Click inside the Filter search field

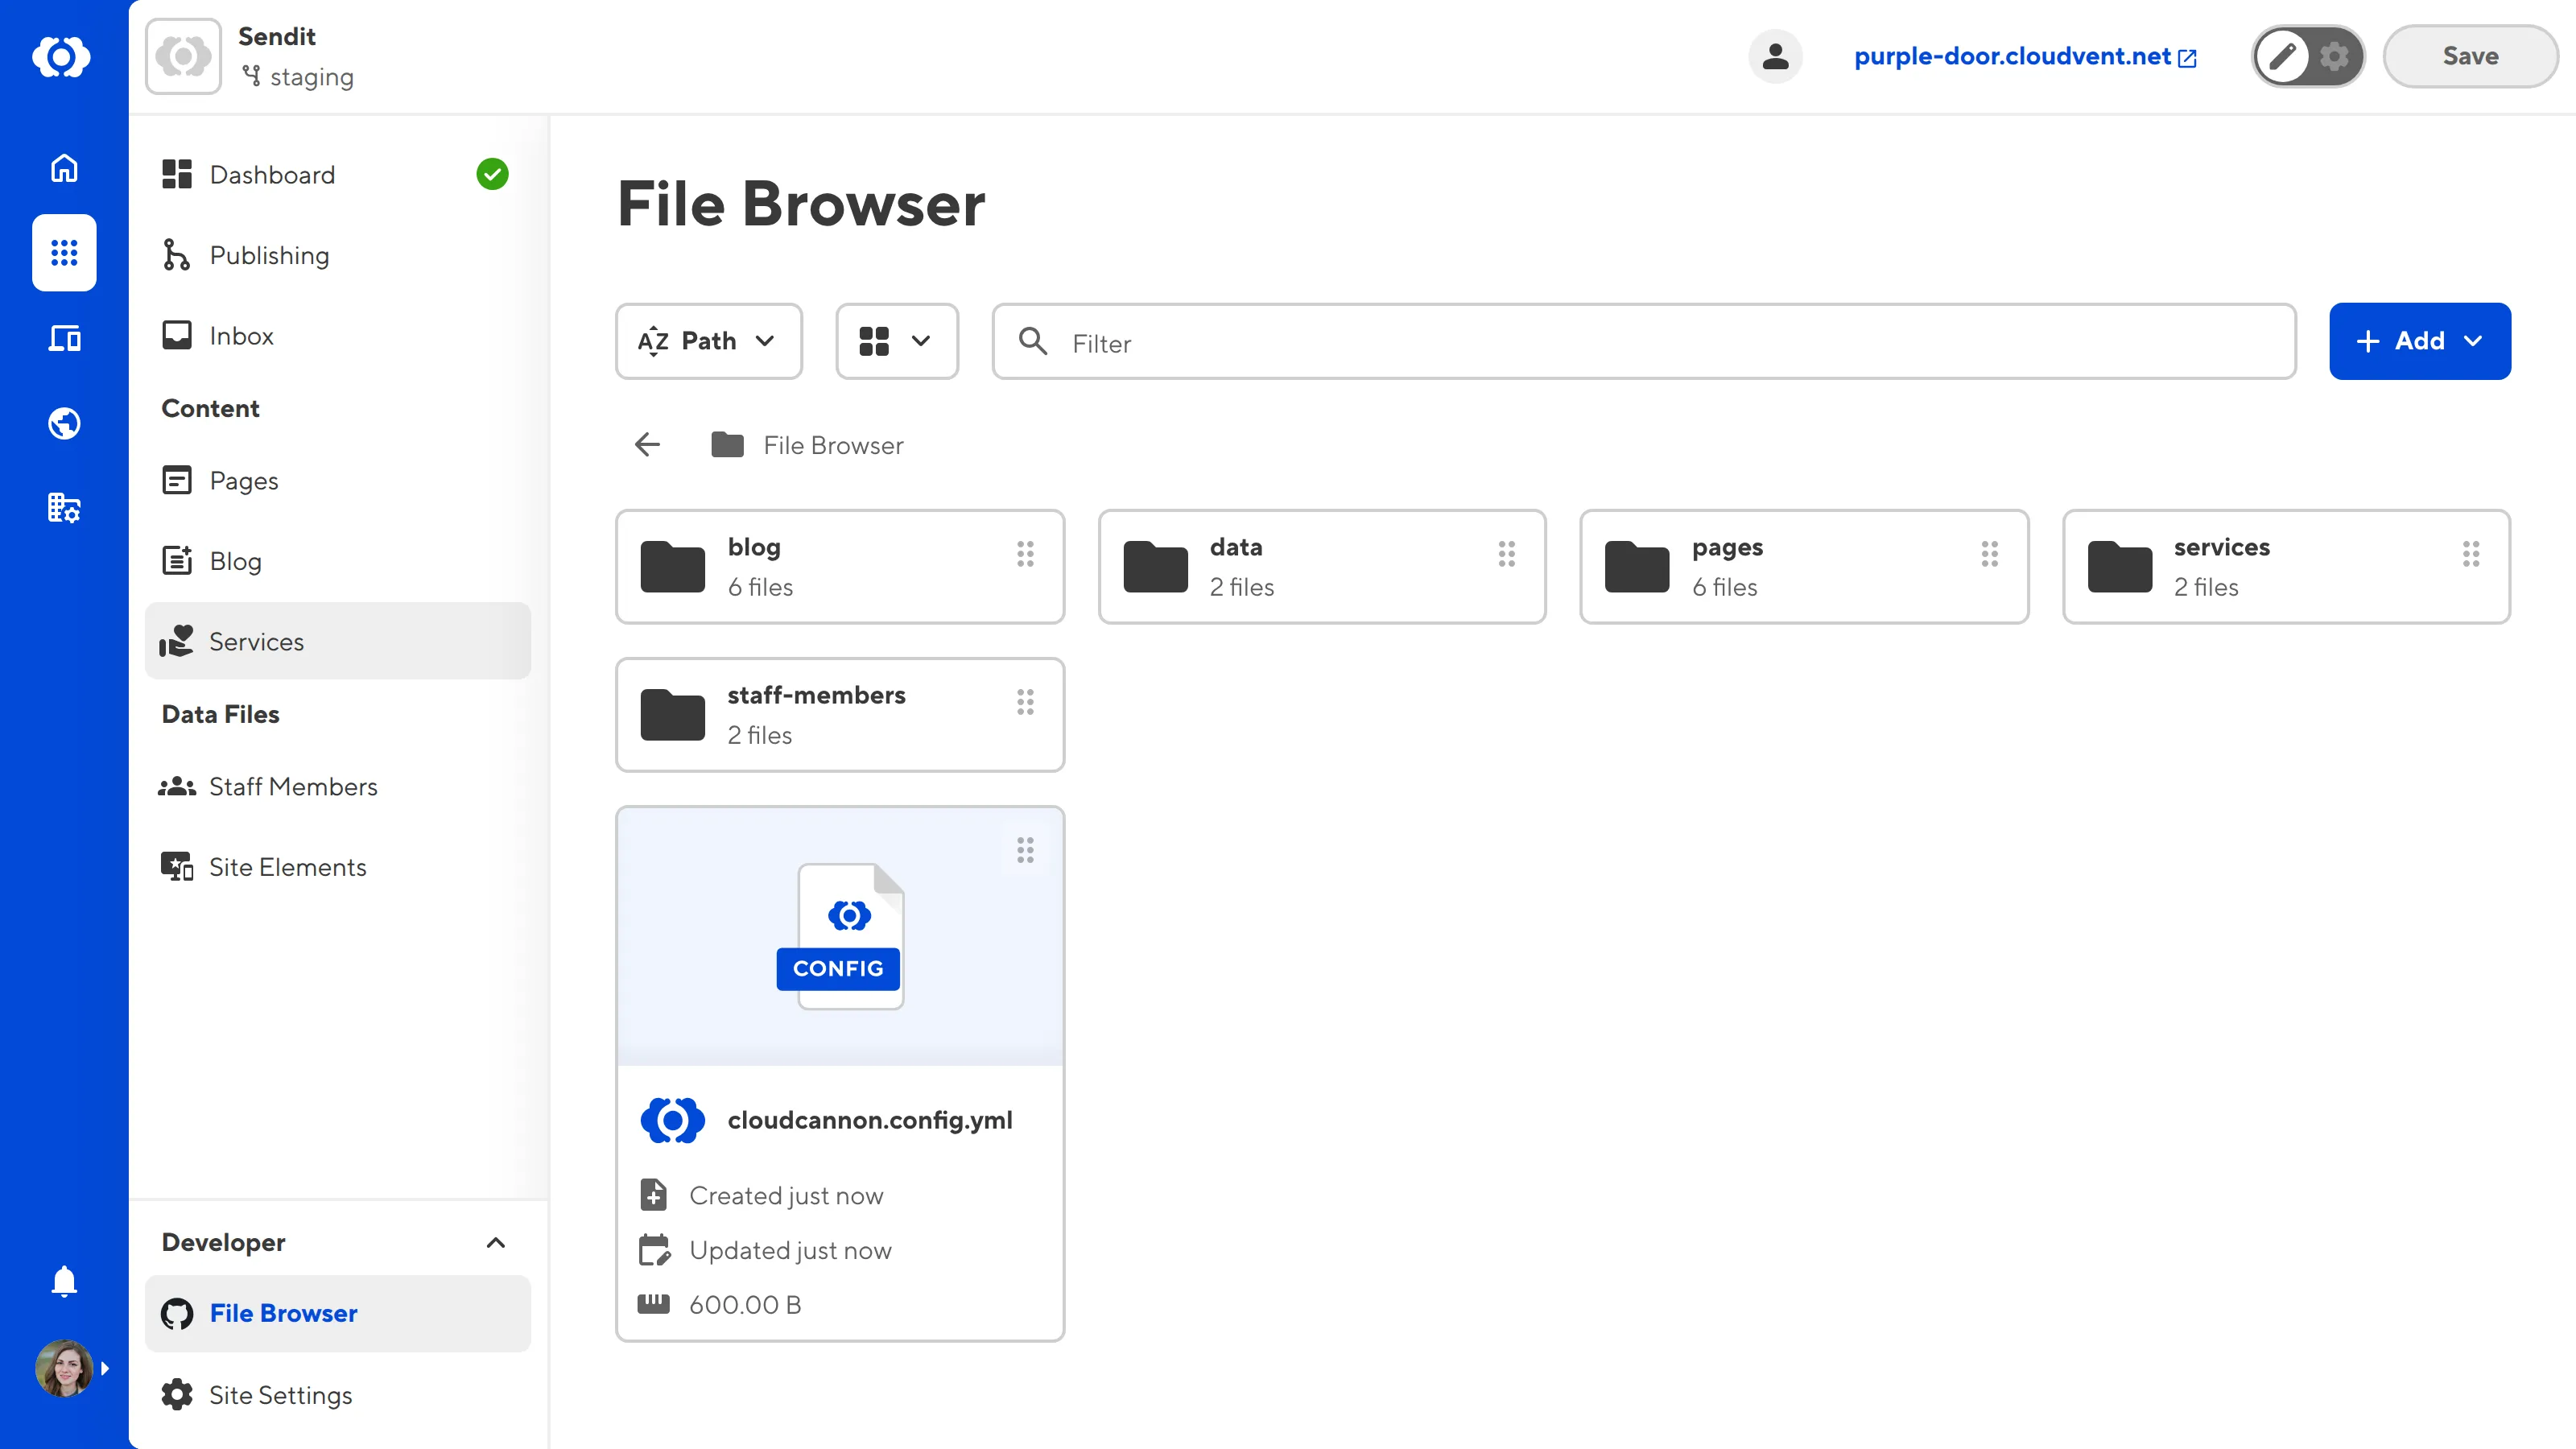click(1400, 341)
